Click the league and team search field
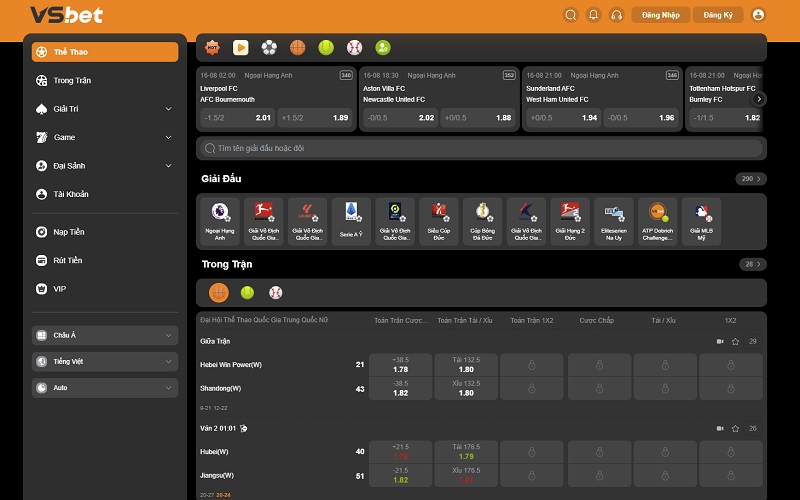 (480, 148)
